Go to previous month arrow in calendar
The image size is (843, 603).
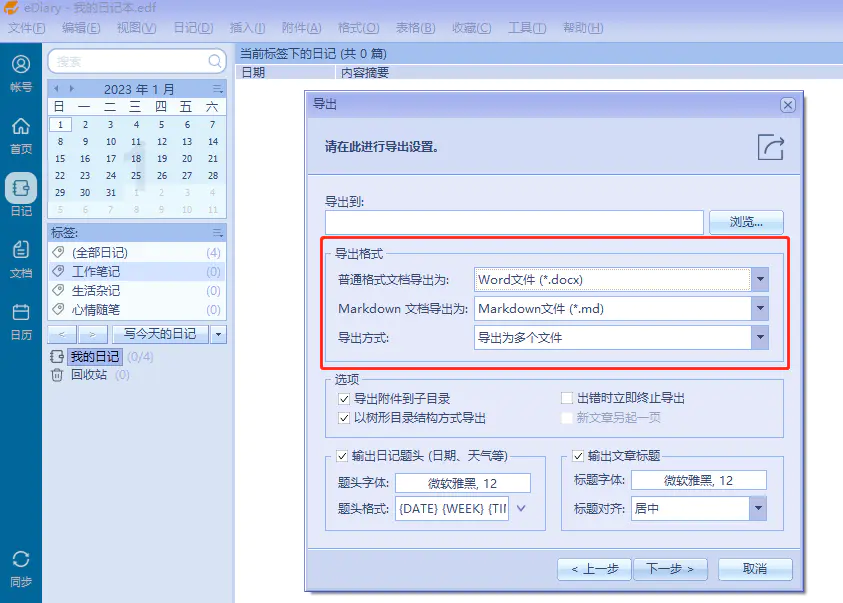[x=57, y=89]
